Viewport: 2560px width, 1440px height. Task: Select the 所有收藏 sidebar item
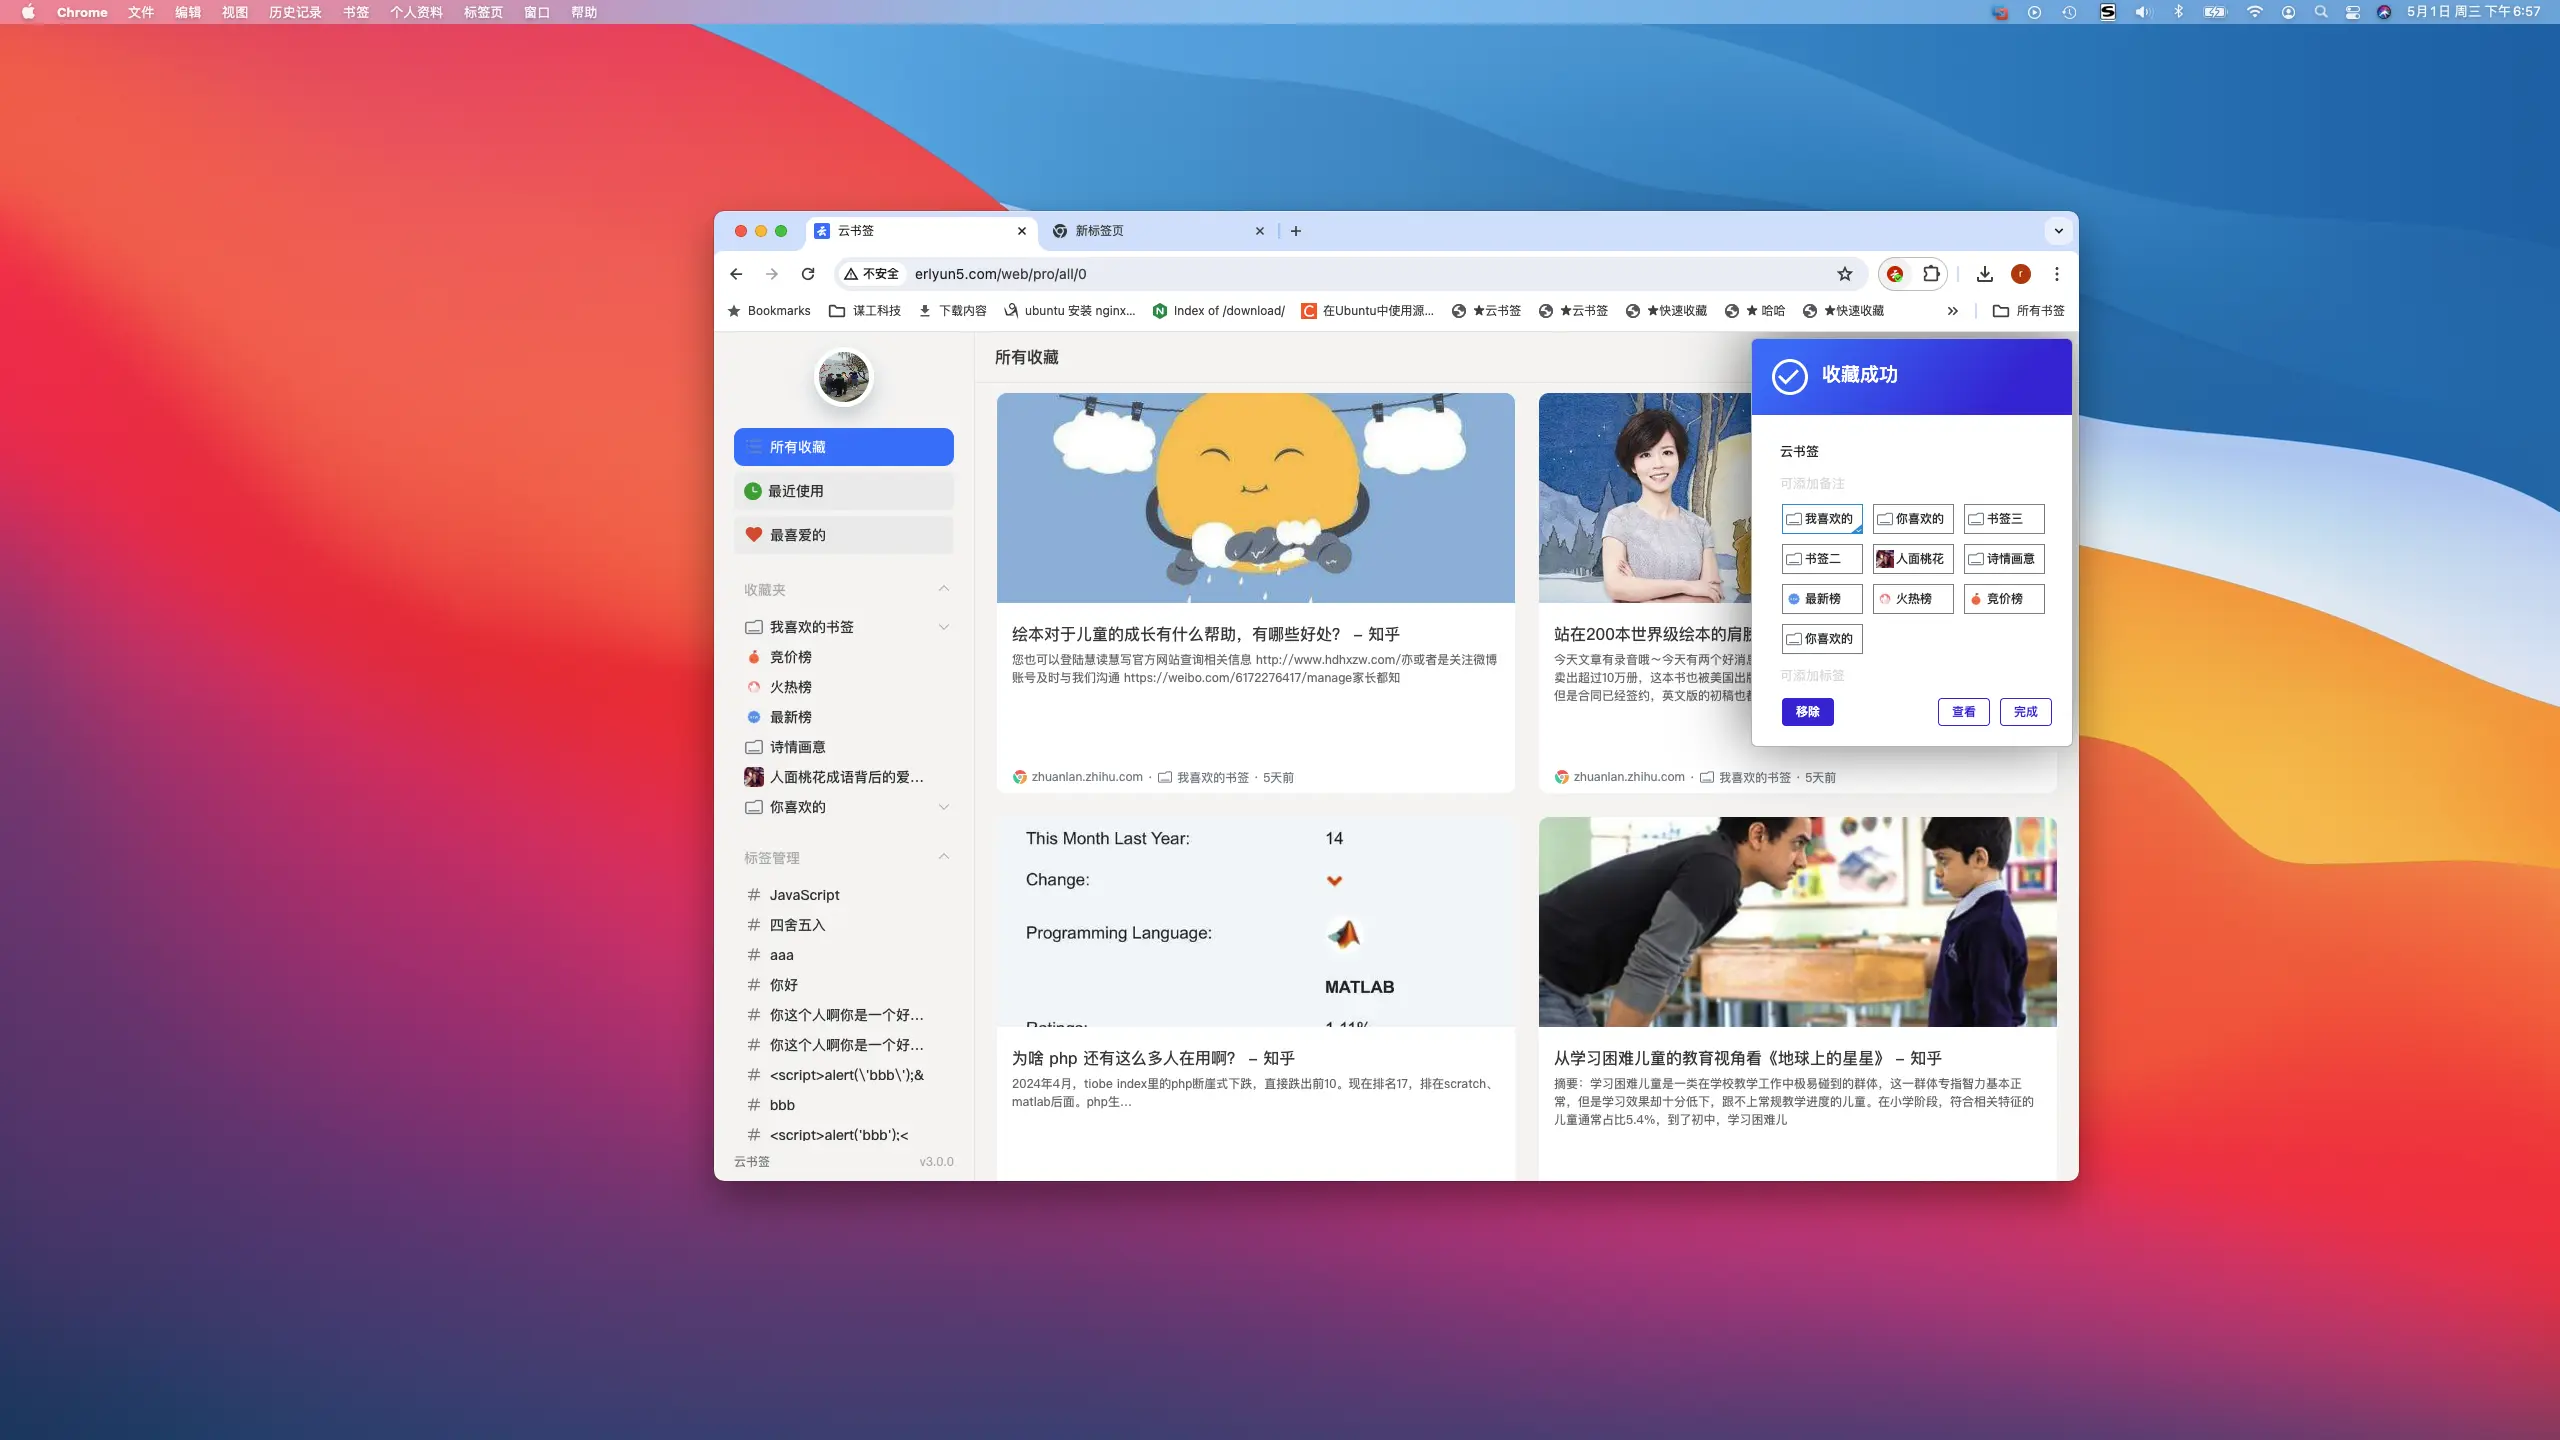click(x=844, y=447)
